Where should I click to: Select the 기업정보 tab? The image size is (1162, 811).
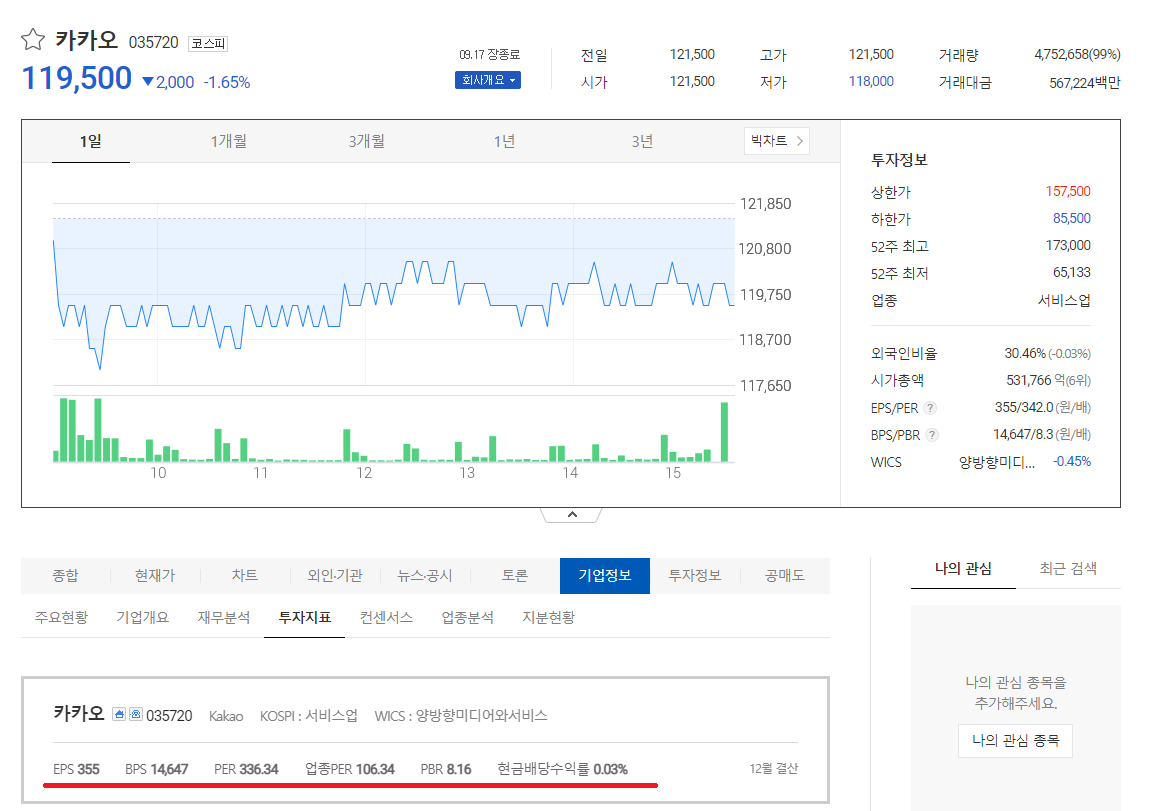click(x=605, y=575)
